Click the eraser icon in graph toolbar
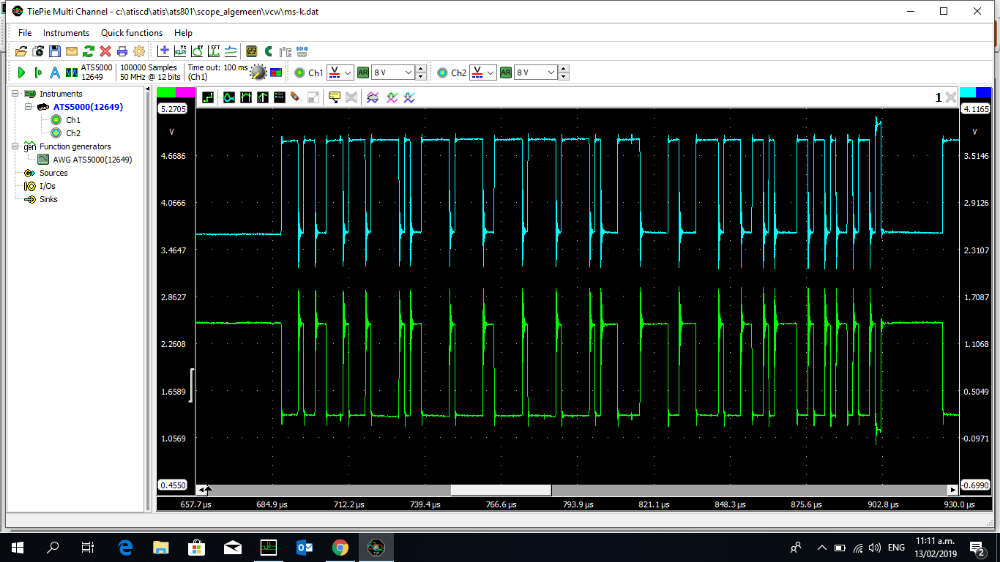 pyautogui.click(x=296, y=97)
